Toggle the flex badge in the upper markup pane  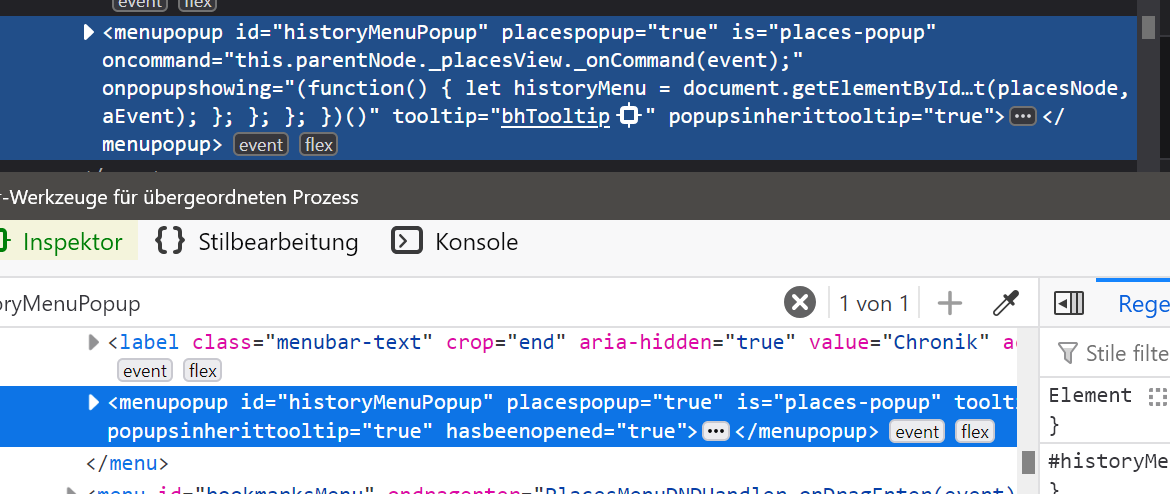coord(319,145)
